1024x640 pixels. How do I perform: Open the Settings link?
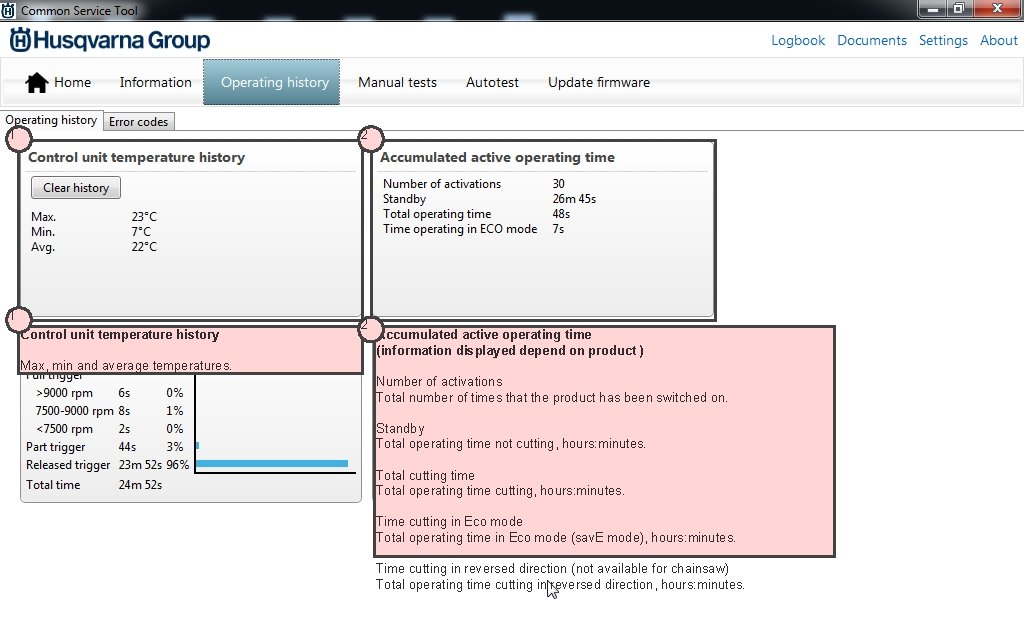(943, 40)
